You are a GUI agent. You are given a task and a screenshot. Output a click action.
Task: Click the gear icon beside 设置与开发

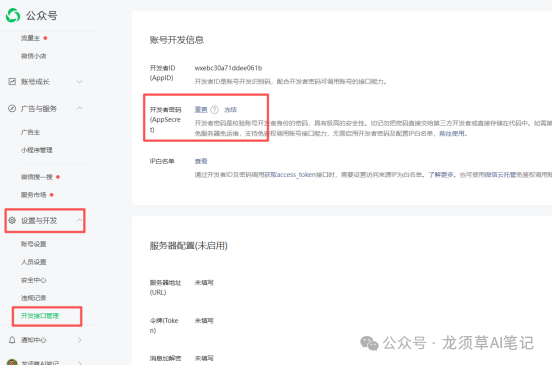tap(12, 220)
